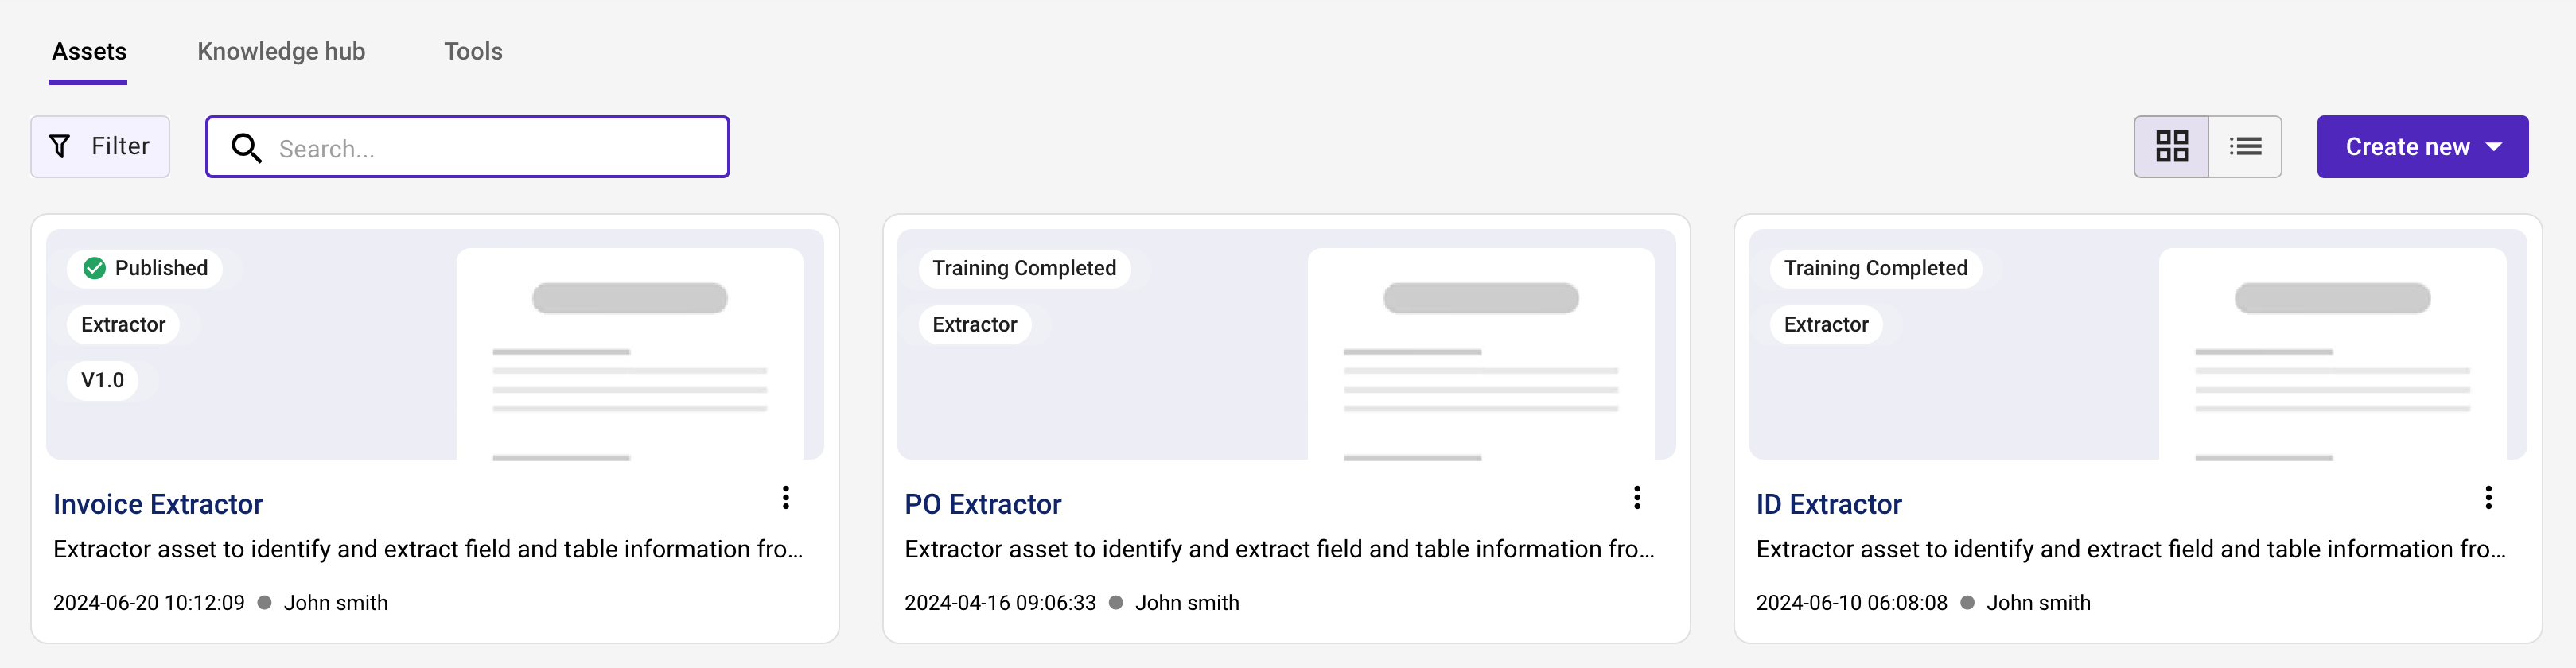Open the PO Extractor title link
This screenshot has width=2576, height=668.
pos(983,504)
